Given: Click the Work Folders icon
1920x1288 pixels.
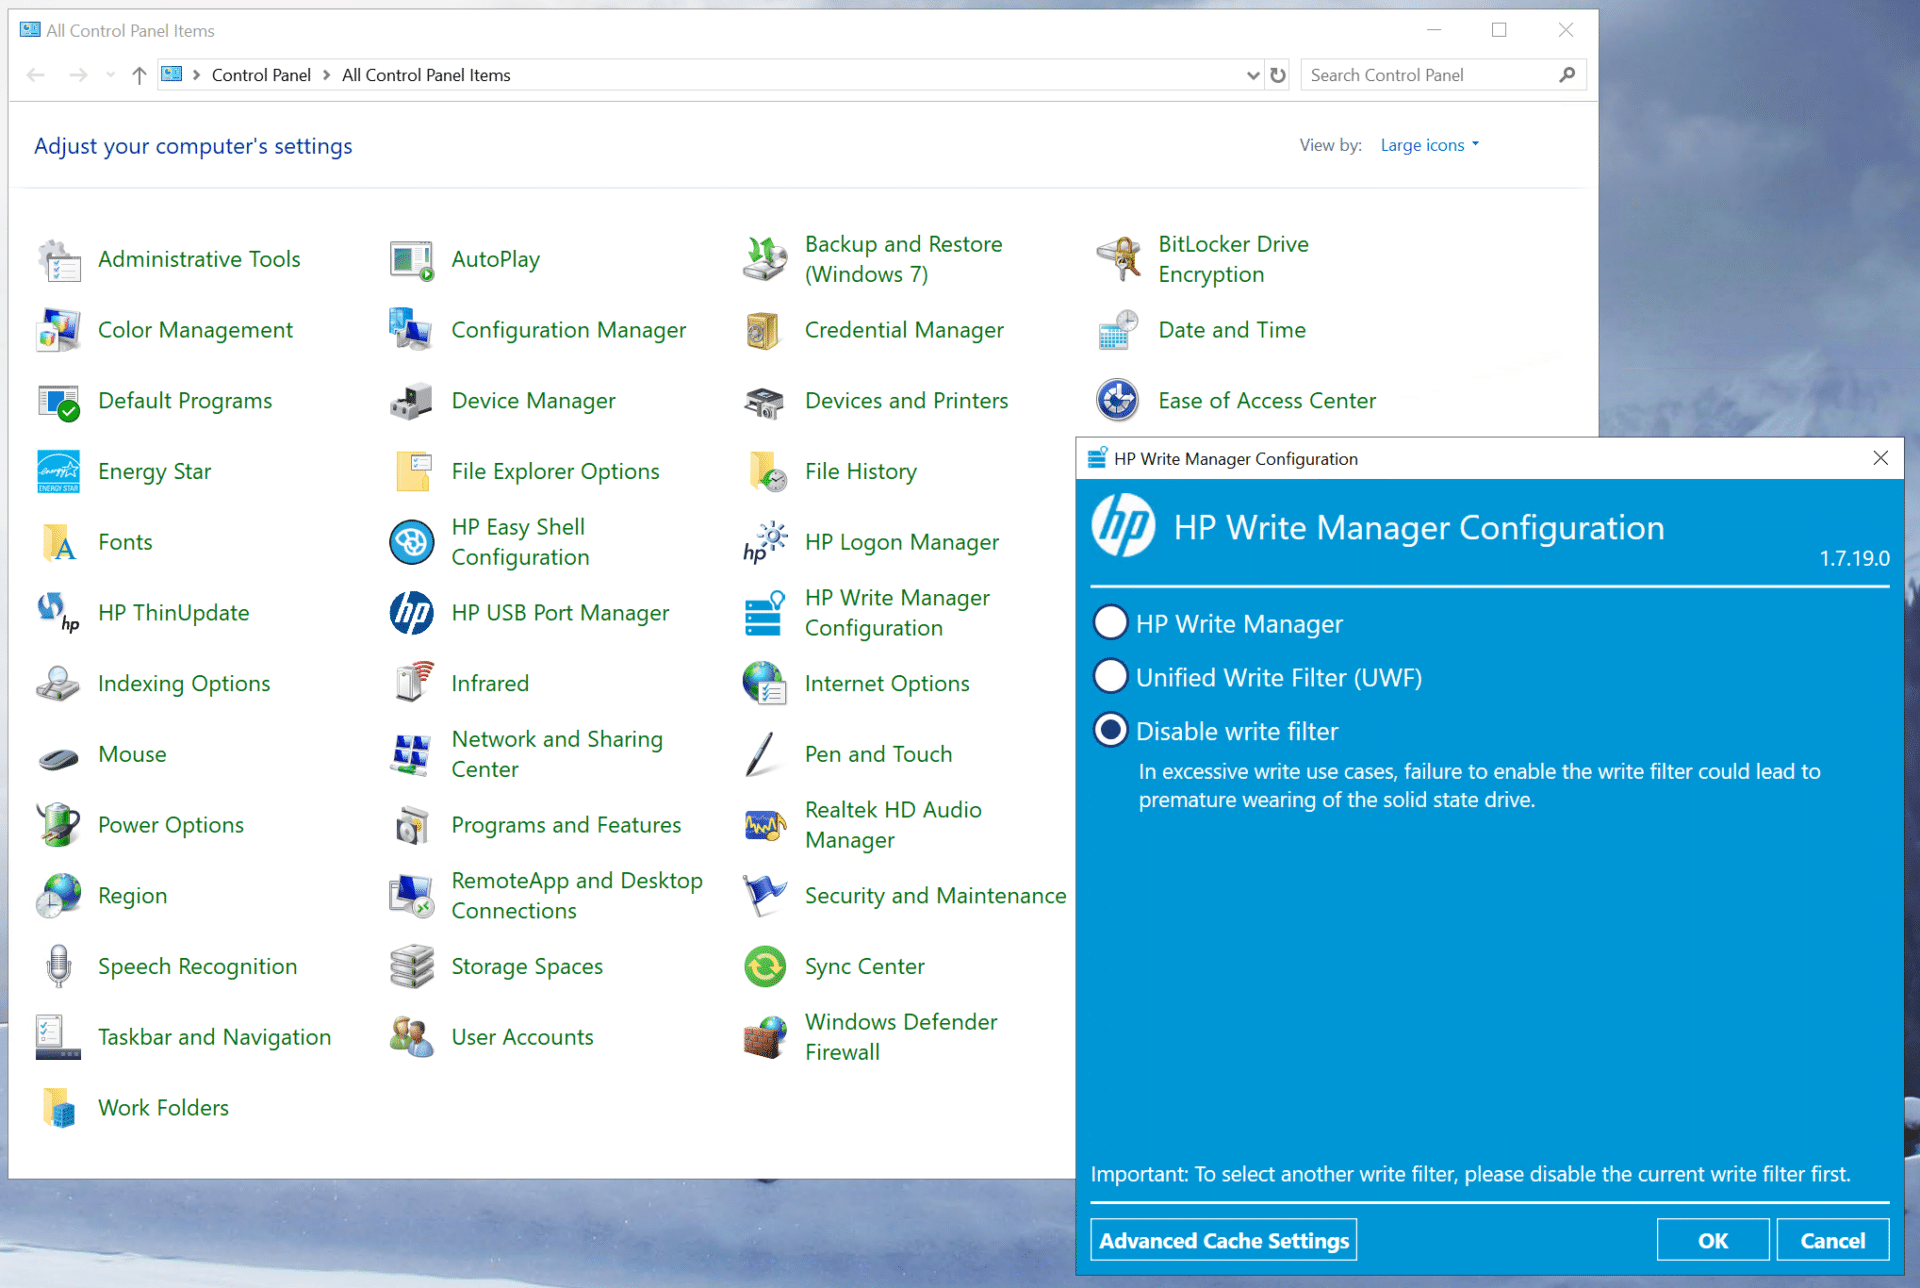Looking at the screenshot, I should coord(59,1109).
